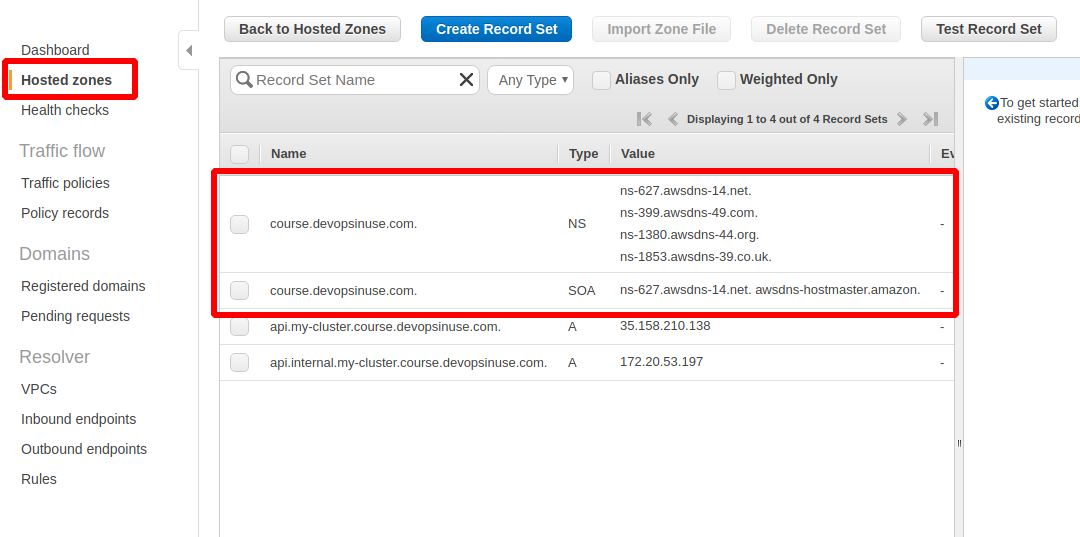Viewport: 1080px width, 537px height.
Task: Click Import Zone File button
Action: 661,29
